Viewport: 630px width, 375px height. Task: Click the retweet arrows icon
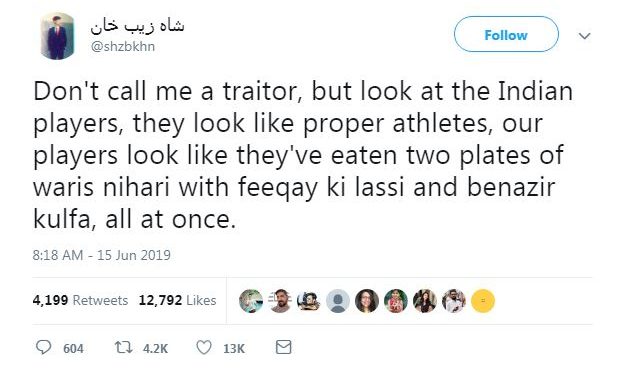pyautogui.click(x=123, y=347)
